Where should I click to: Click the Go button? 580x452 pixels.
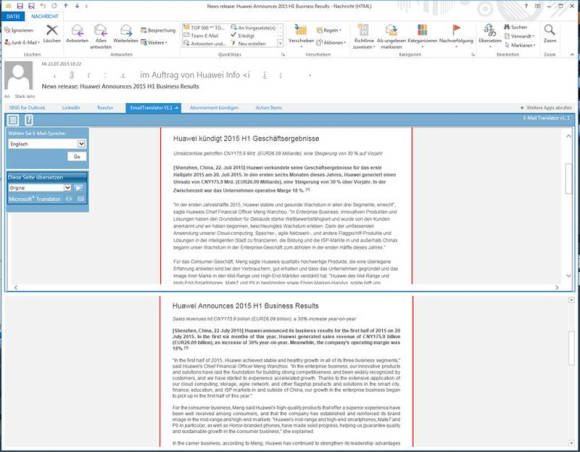tap(77, 156)
